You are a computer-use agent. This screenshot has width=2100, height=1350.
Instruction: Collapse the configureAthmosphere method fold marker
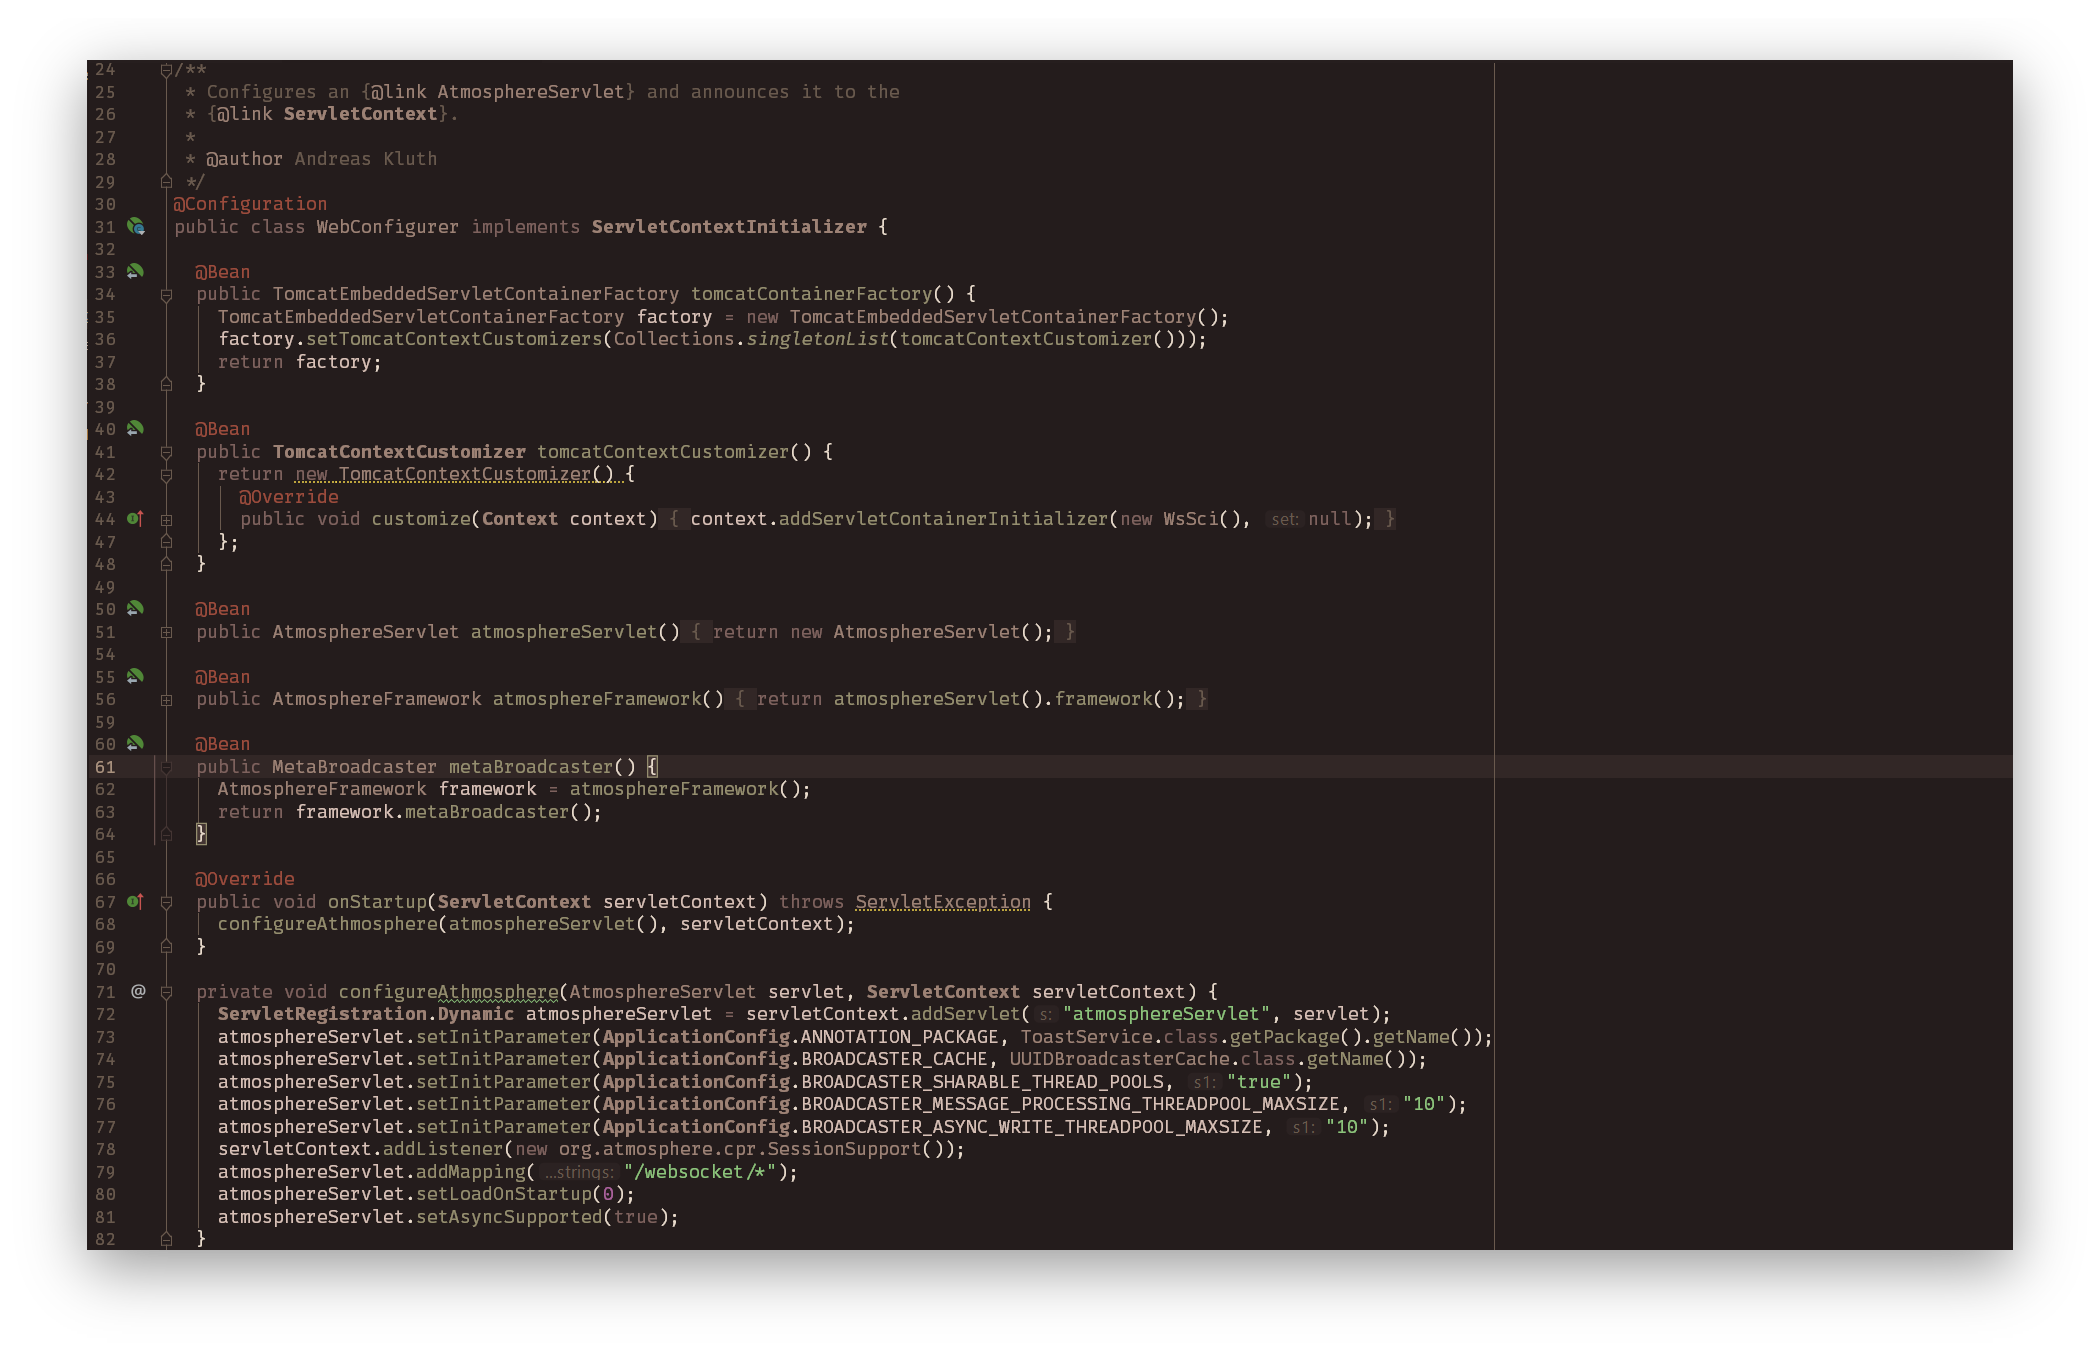tap(167, 992)
